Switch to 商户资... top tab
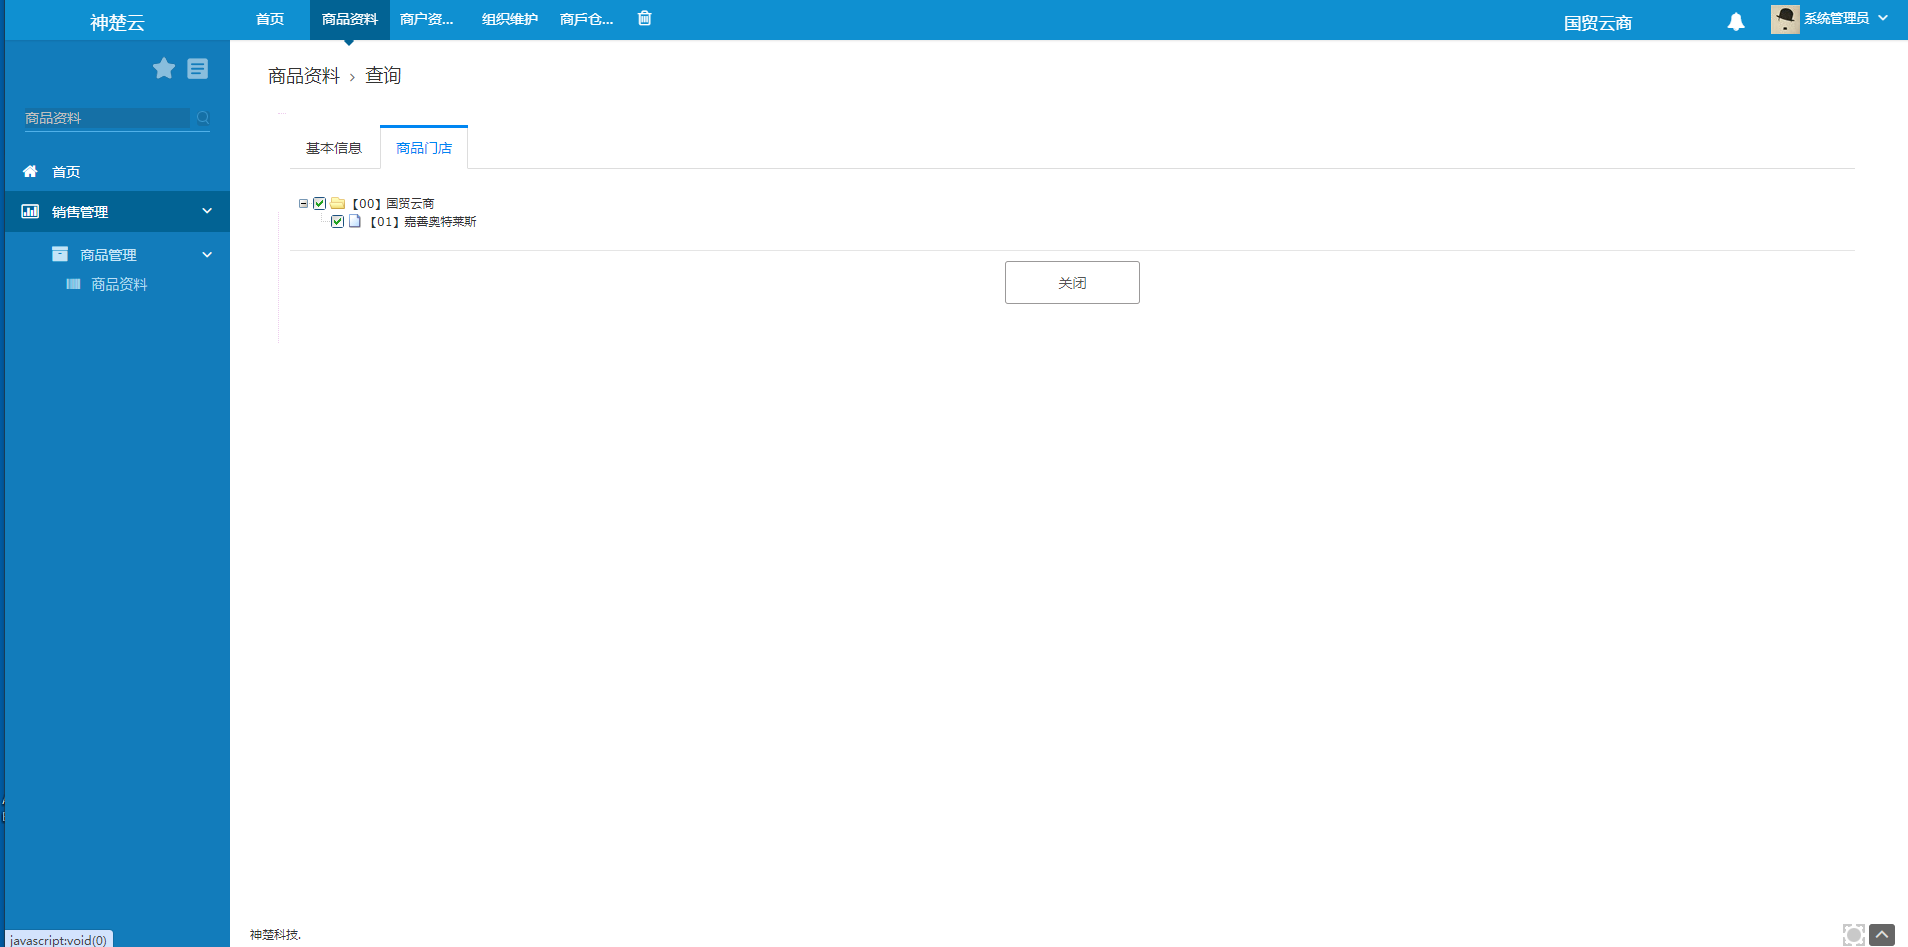This screenshot has height=947, width=1908. (x=426, y=19)
